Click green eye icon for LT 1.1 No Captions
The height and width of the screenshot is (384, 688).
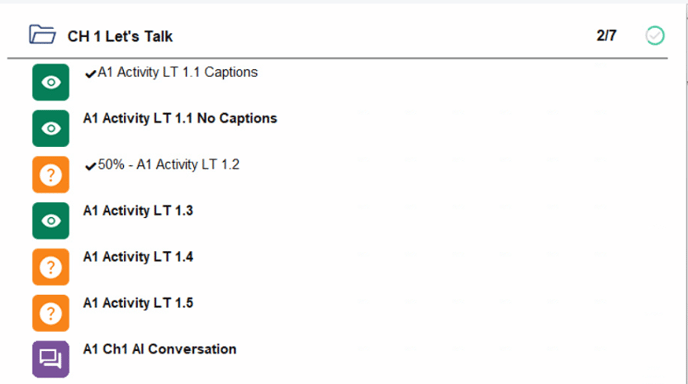(x=50, y=128)
